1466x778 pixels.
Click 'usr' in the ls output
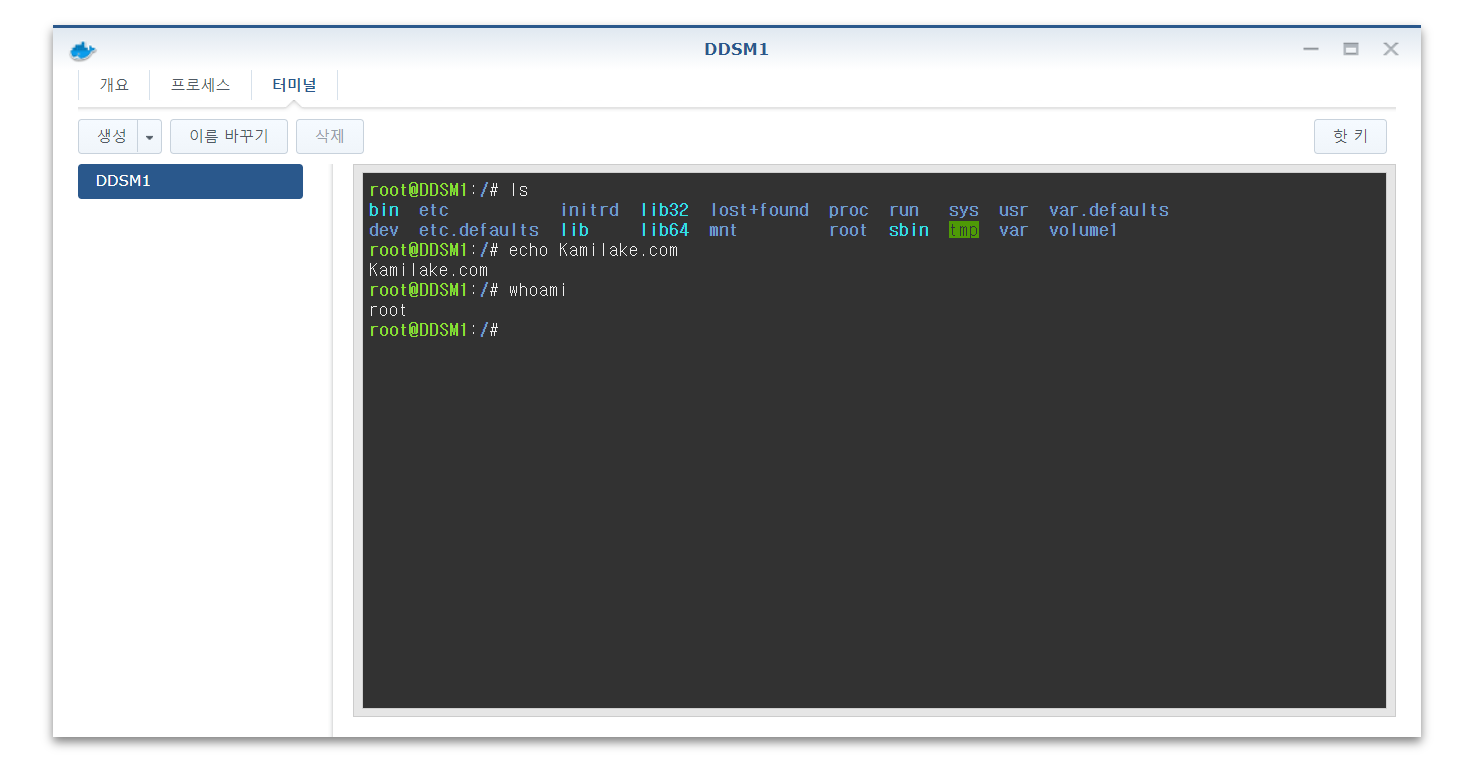point(1014,210)
